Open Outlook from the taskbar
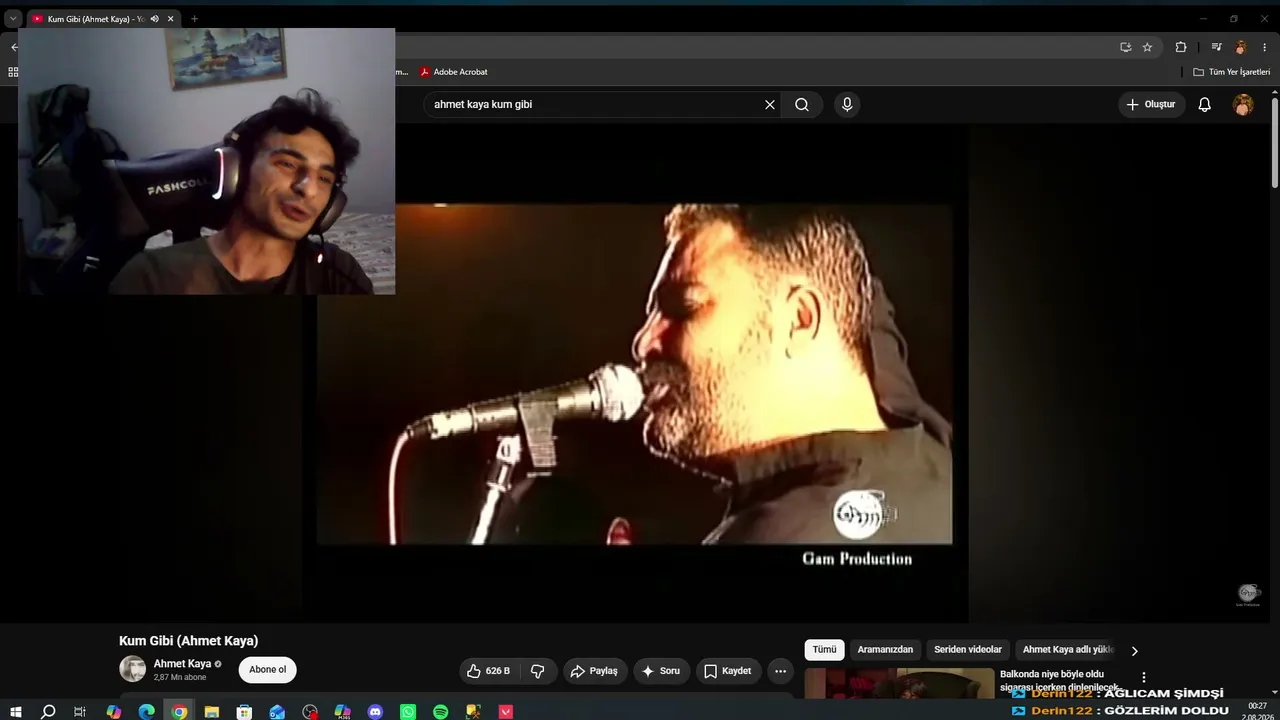The height and width of the screenshot is (720, 1280). 277,712
